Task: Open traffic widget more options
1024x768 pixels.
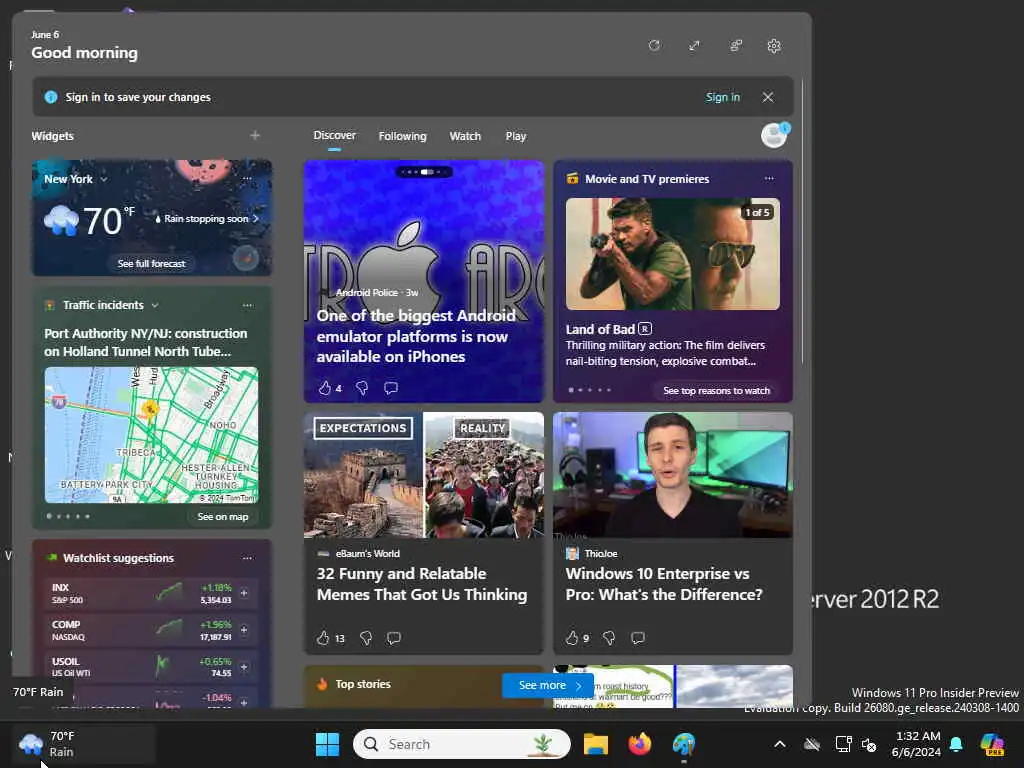Action: coord(247,305)
